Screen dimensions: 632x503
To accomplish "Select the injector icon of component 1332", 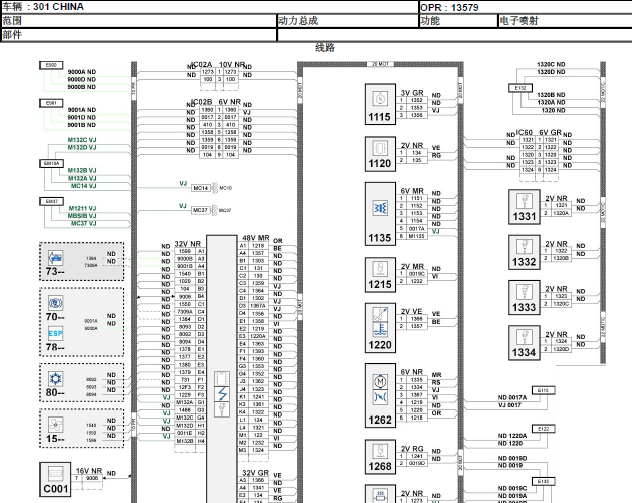I will coord(524,247).
